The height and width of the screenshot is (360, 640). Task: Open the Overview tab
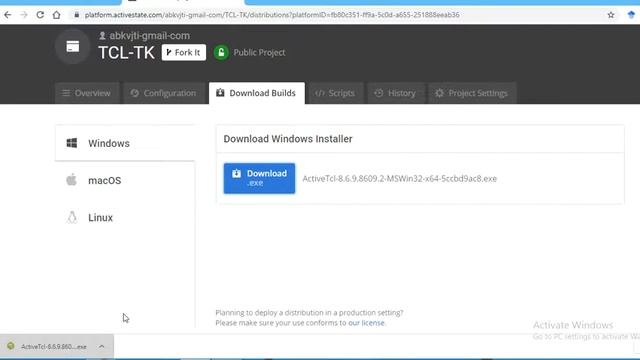pos(87,93)
